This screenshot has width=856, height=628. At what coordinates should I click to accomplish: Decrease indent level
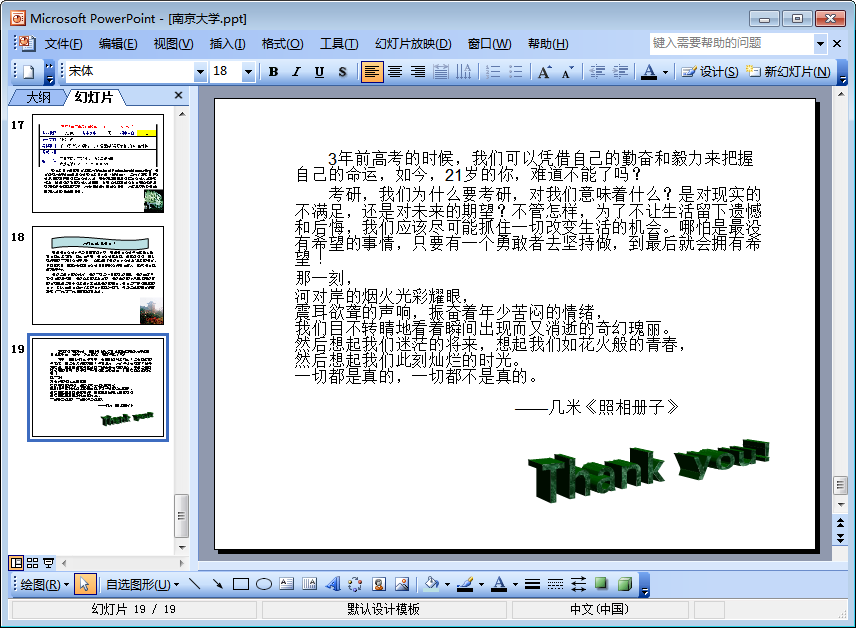597,72
